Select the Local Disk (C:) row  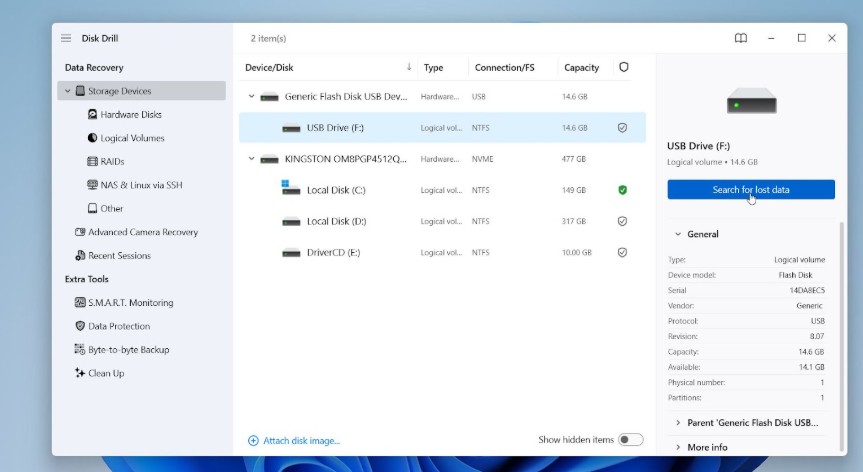tap(442, 190)
